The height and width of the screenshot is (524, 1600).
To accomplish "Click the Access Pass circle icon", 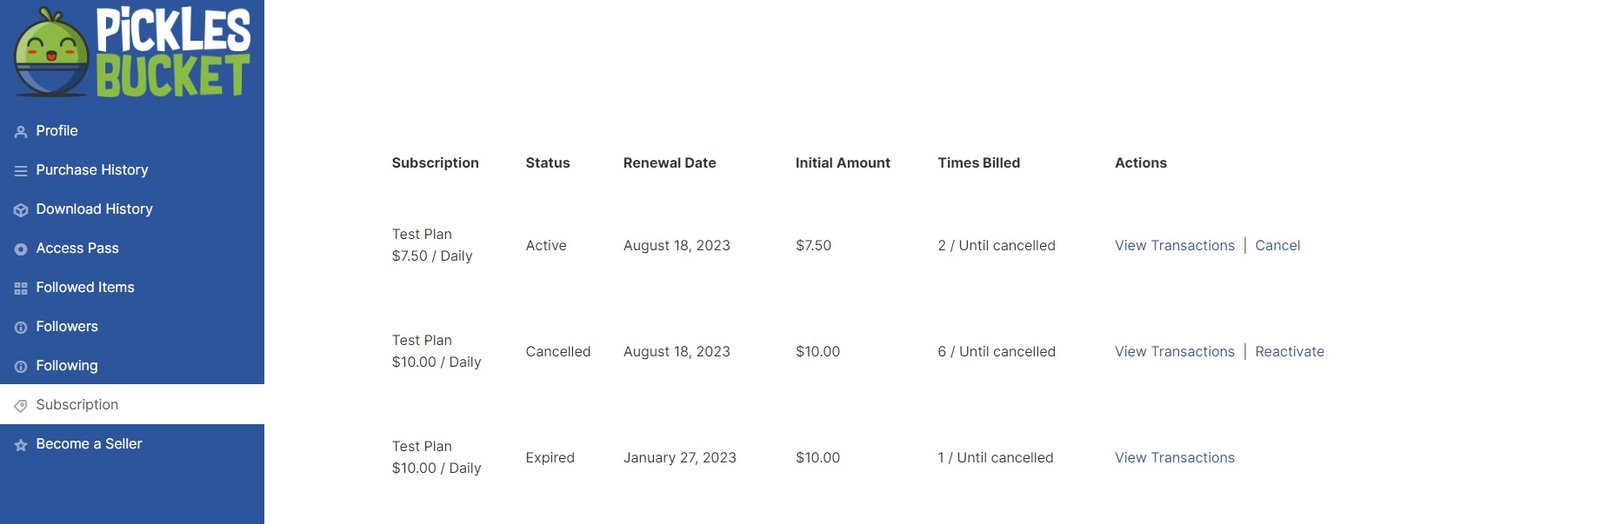I will 21,249.
